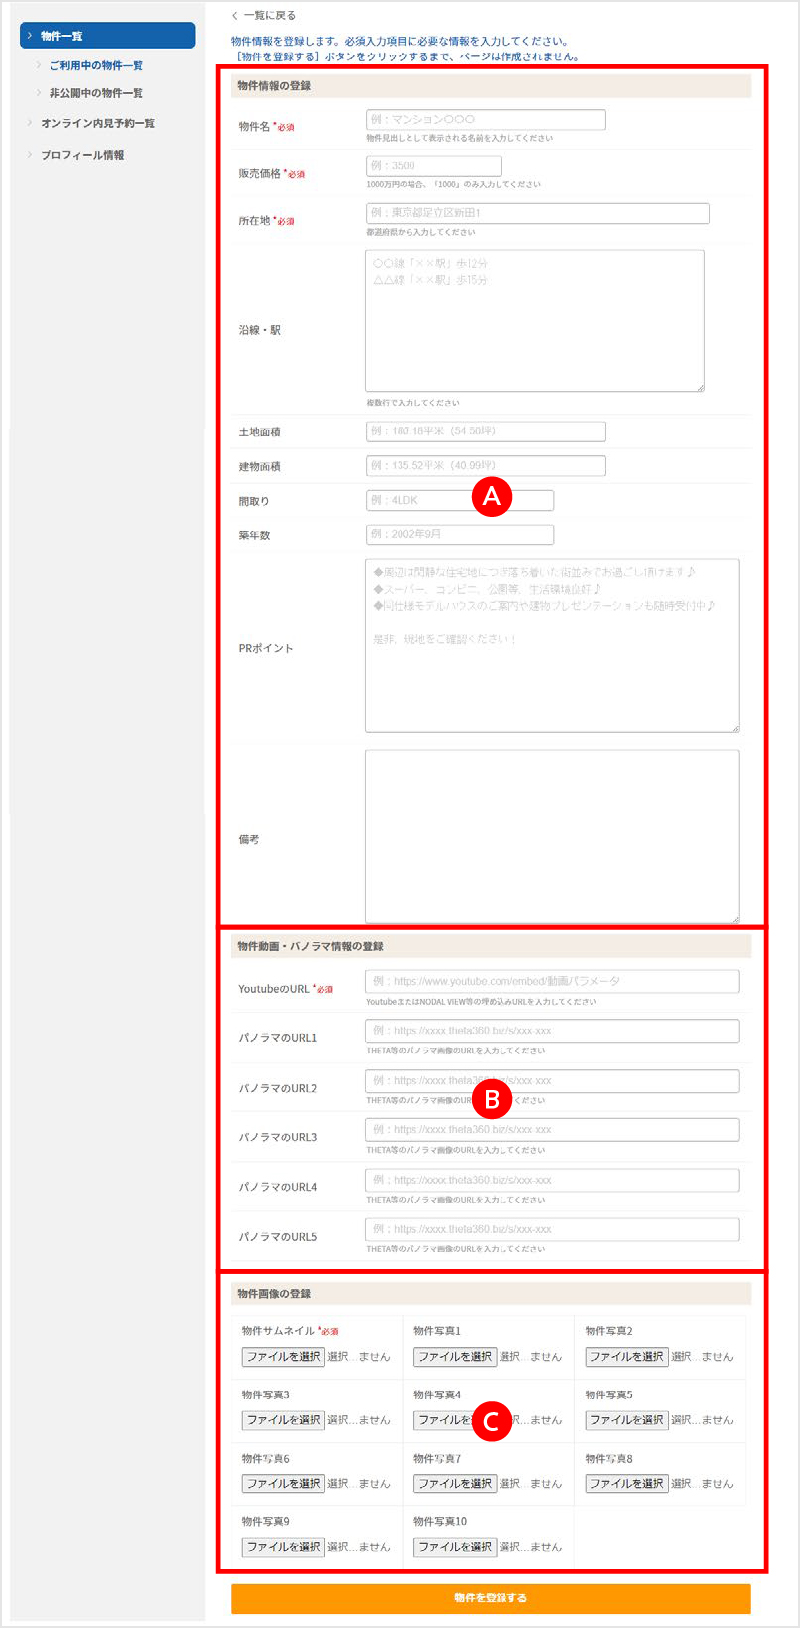The width and height of the screenshot is (800, 1629).
Task: Click into the 沿線・駅 text area
Action: 534,320
